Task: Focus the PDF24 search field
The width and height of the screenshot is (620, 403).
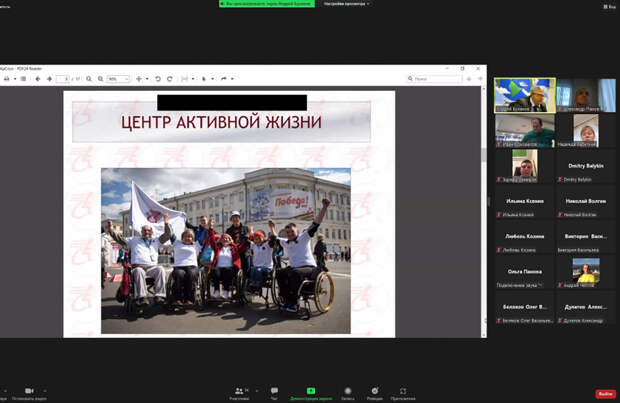Action: pos(435,79)
